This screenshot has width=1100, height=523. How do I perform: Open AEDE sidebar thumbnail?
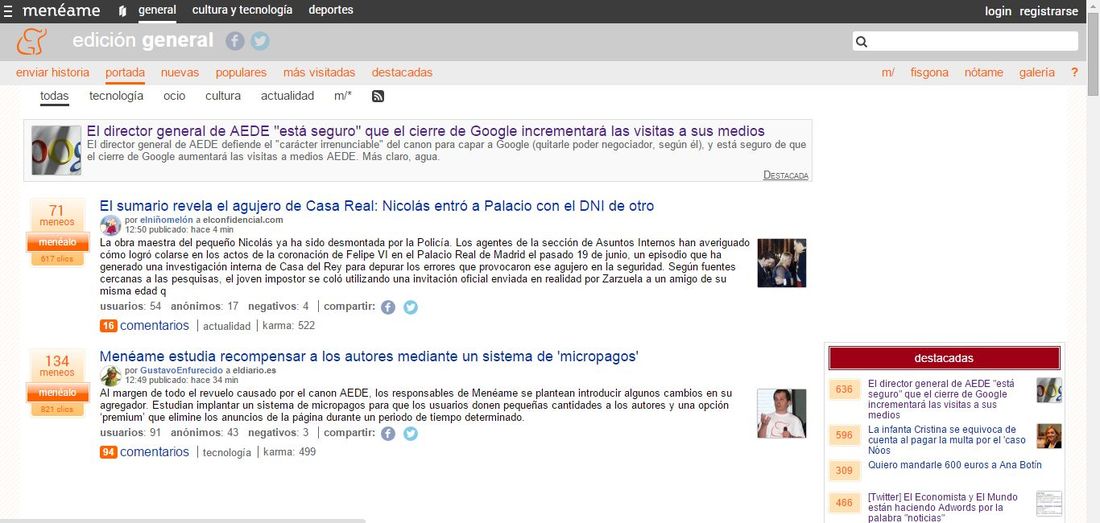pos(1049,390)
